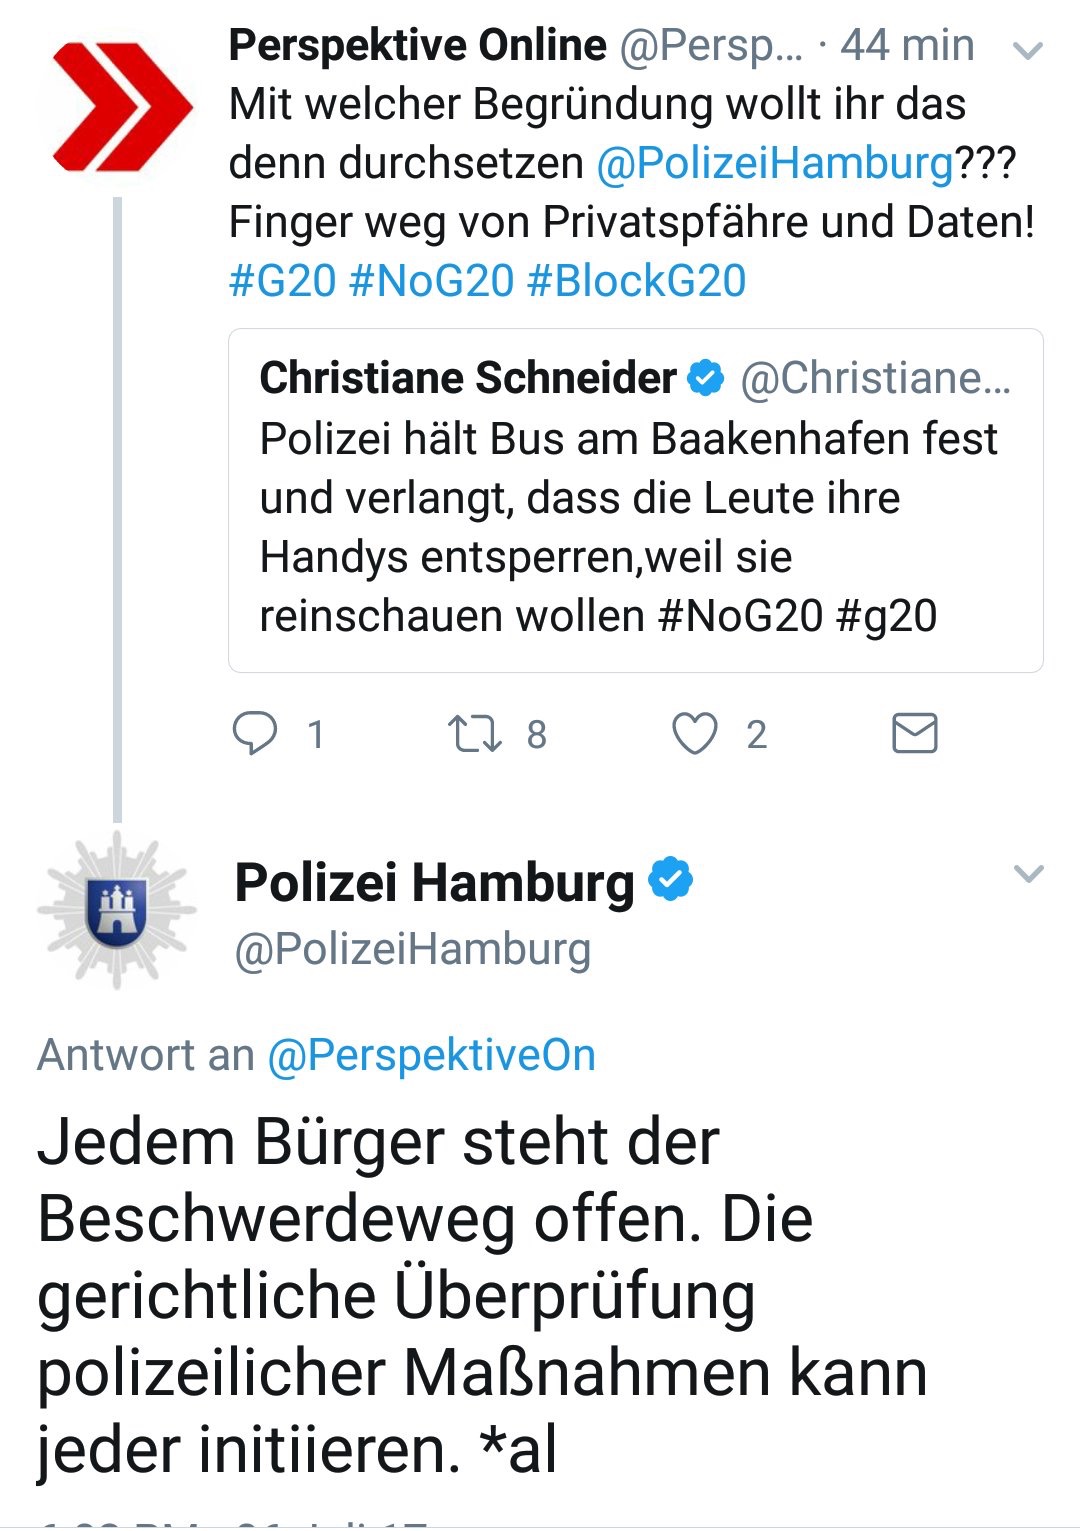Like the tweet with the heart icon
Image resolution: width=1080 pixels, height=1531 pixels.
pos(694,734)
